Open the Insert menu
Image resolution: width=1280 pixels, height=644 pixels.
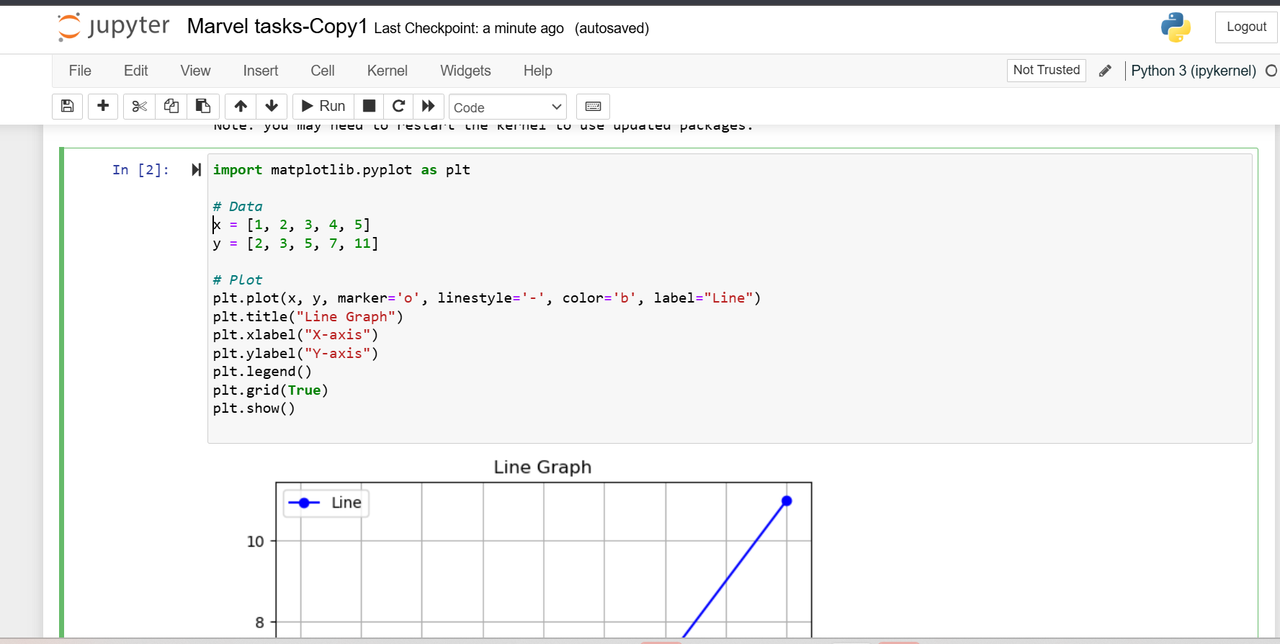pos(261,70)
